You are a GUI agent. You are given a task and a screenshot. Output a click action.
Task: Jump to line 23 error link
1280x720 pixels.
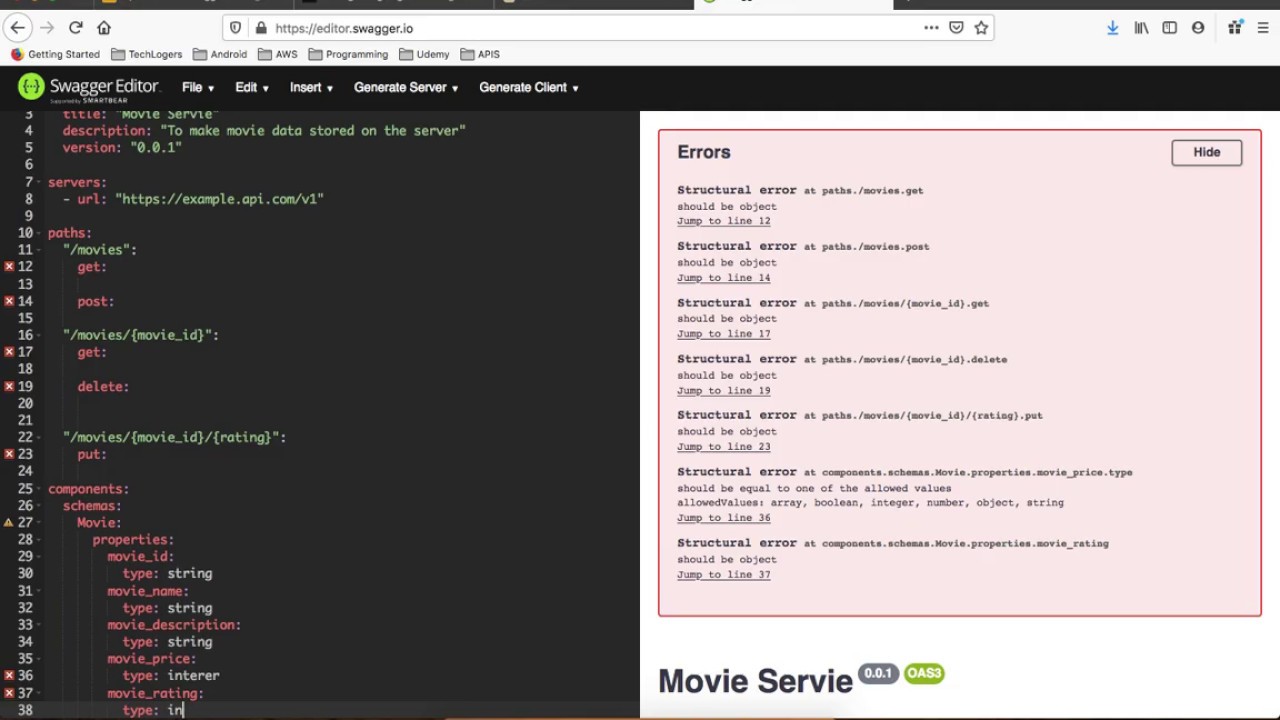point(723,447)
